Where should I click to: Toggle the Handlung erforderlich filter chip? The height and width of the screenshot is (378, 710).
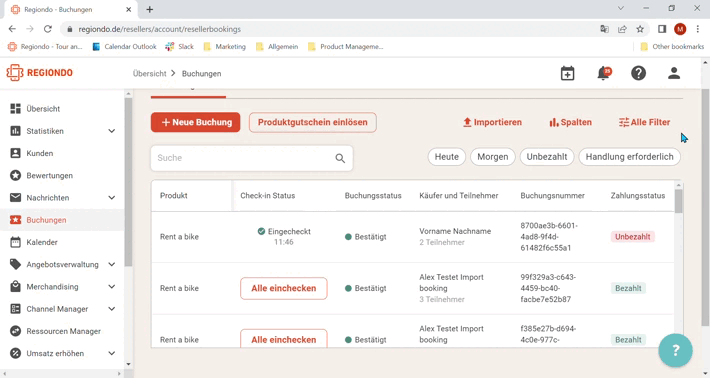629,157
